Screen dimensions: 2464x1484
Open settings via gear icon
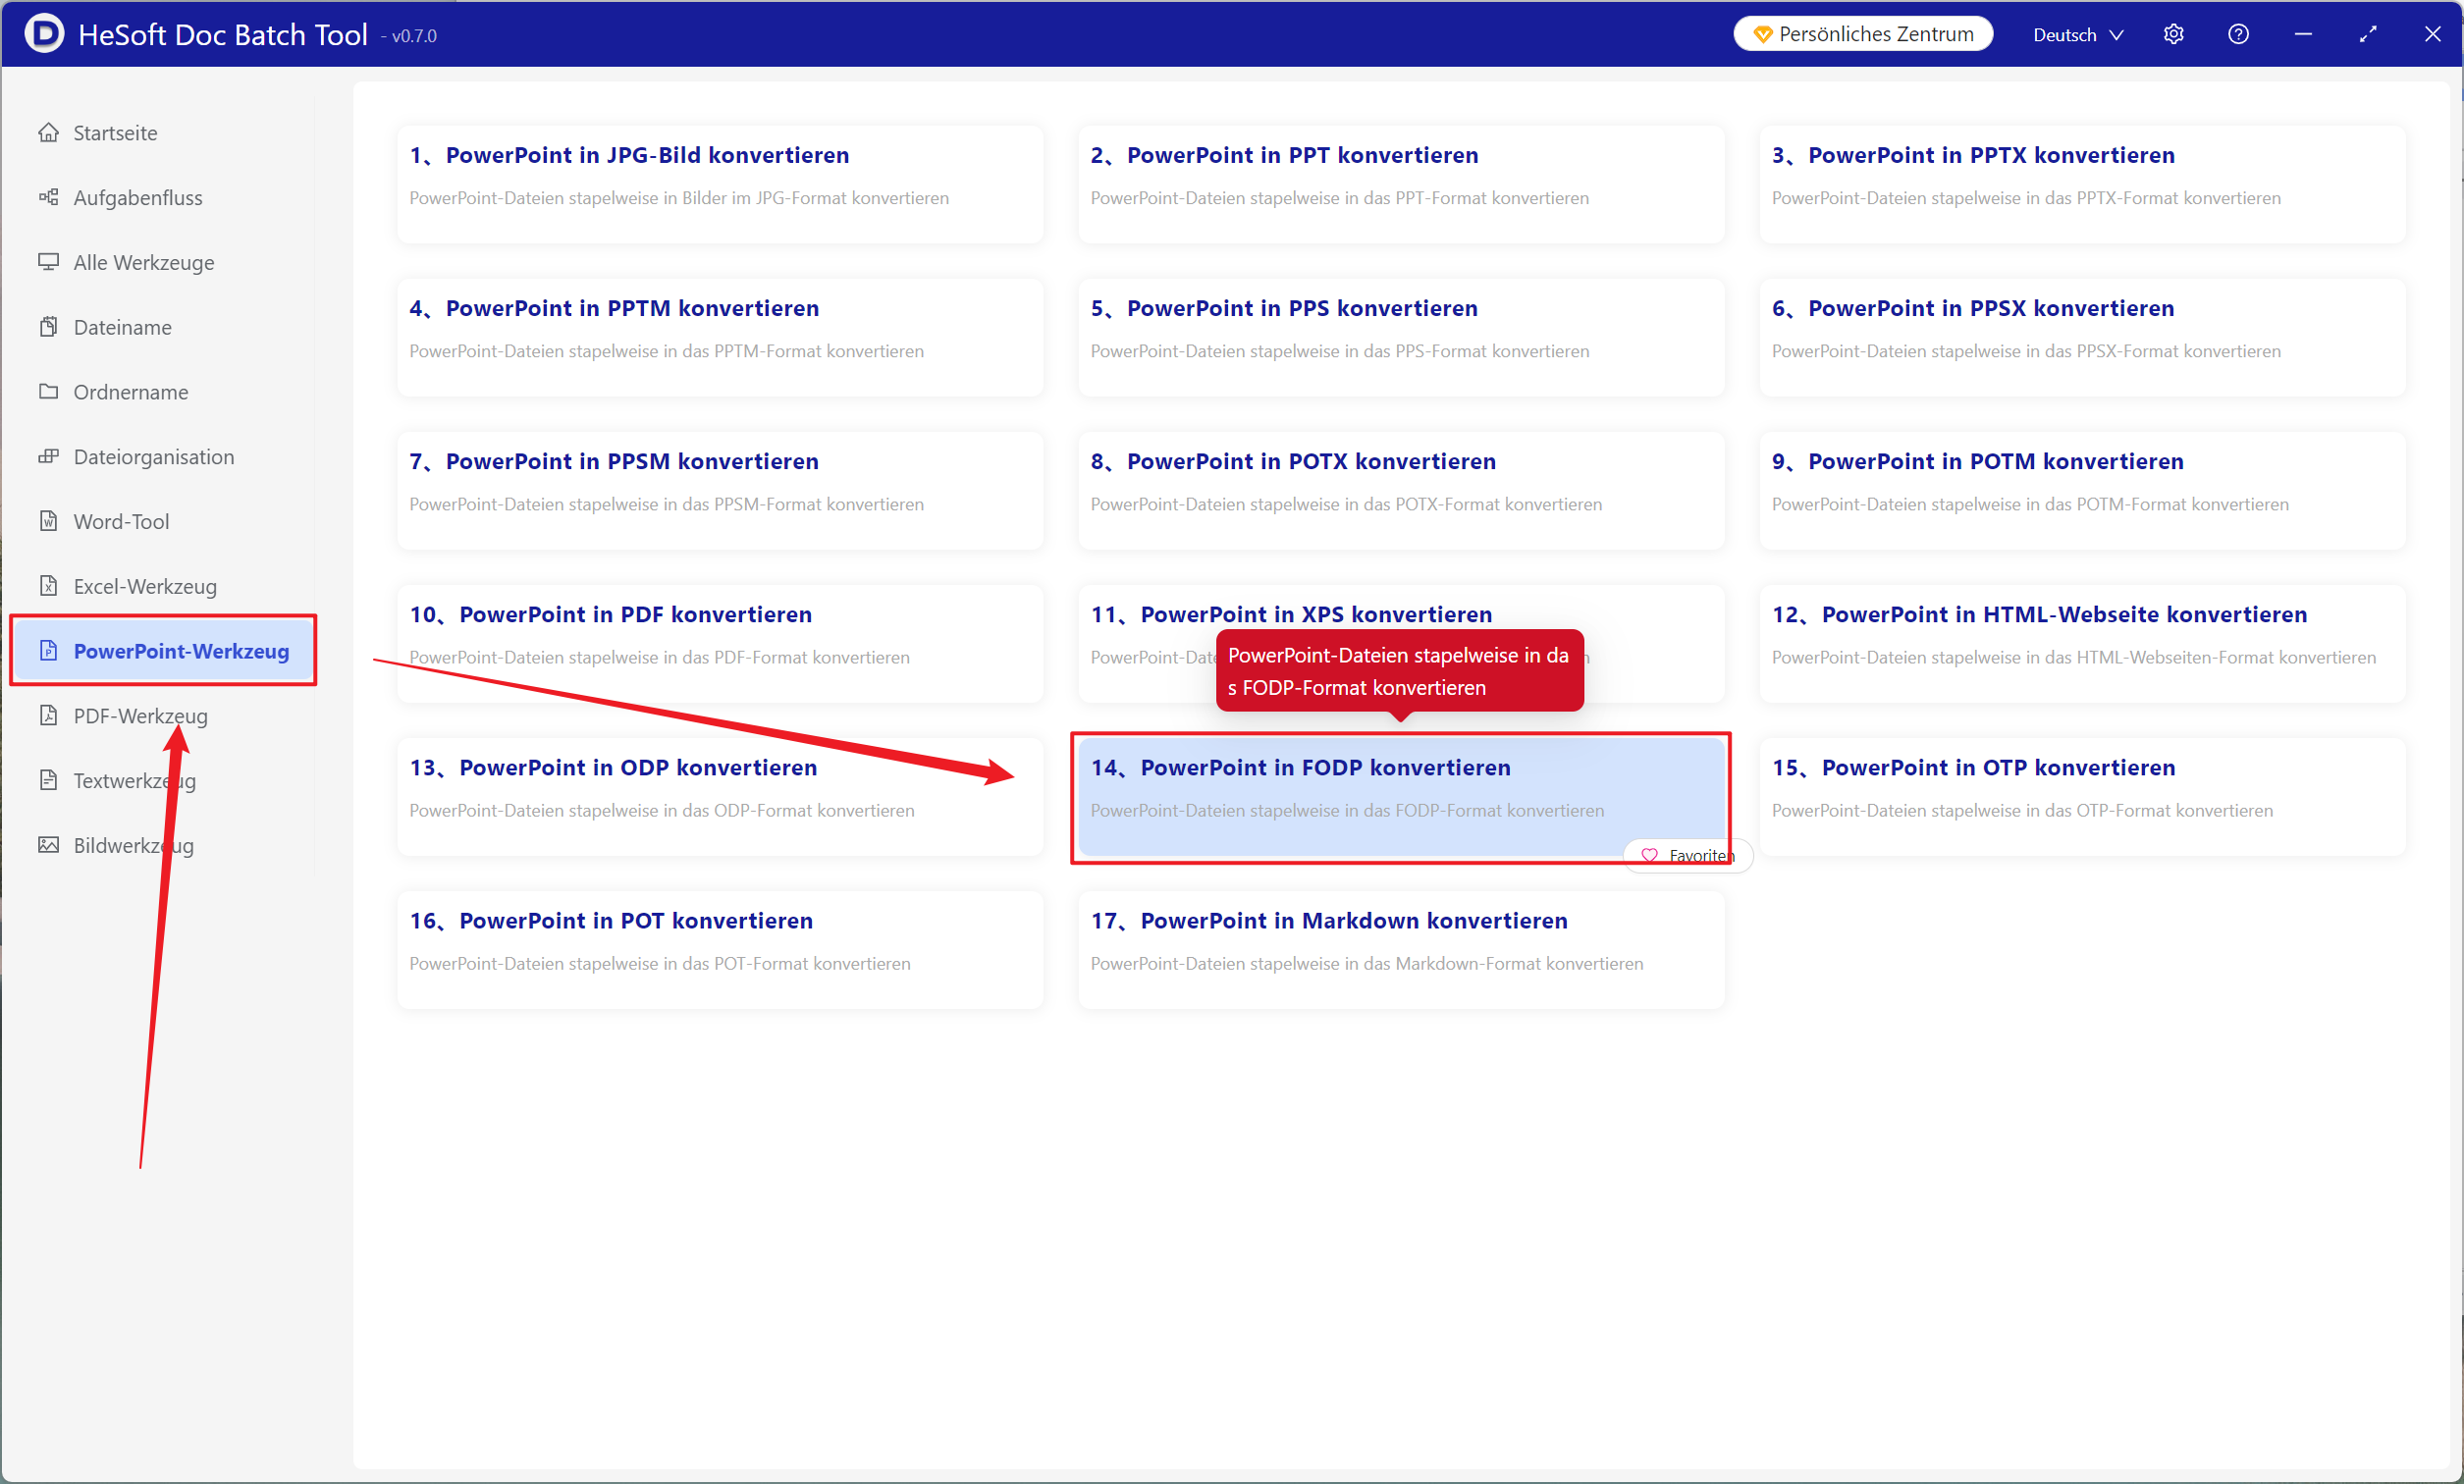pos(2173,34)
